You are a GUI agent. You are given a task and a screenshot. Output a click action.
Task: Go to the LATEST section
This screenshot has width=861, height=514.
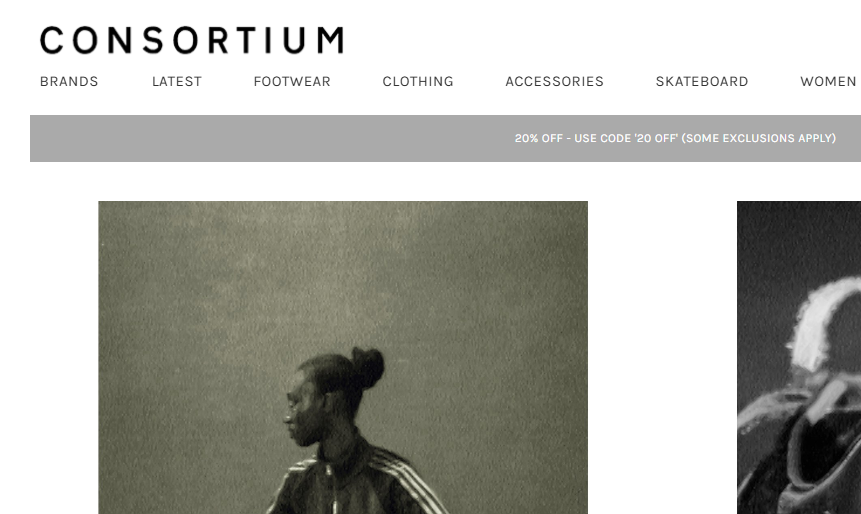pyautogui.click(x=177, y=81)
